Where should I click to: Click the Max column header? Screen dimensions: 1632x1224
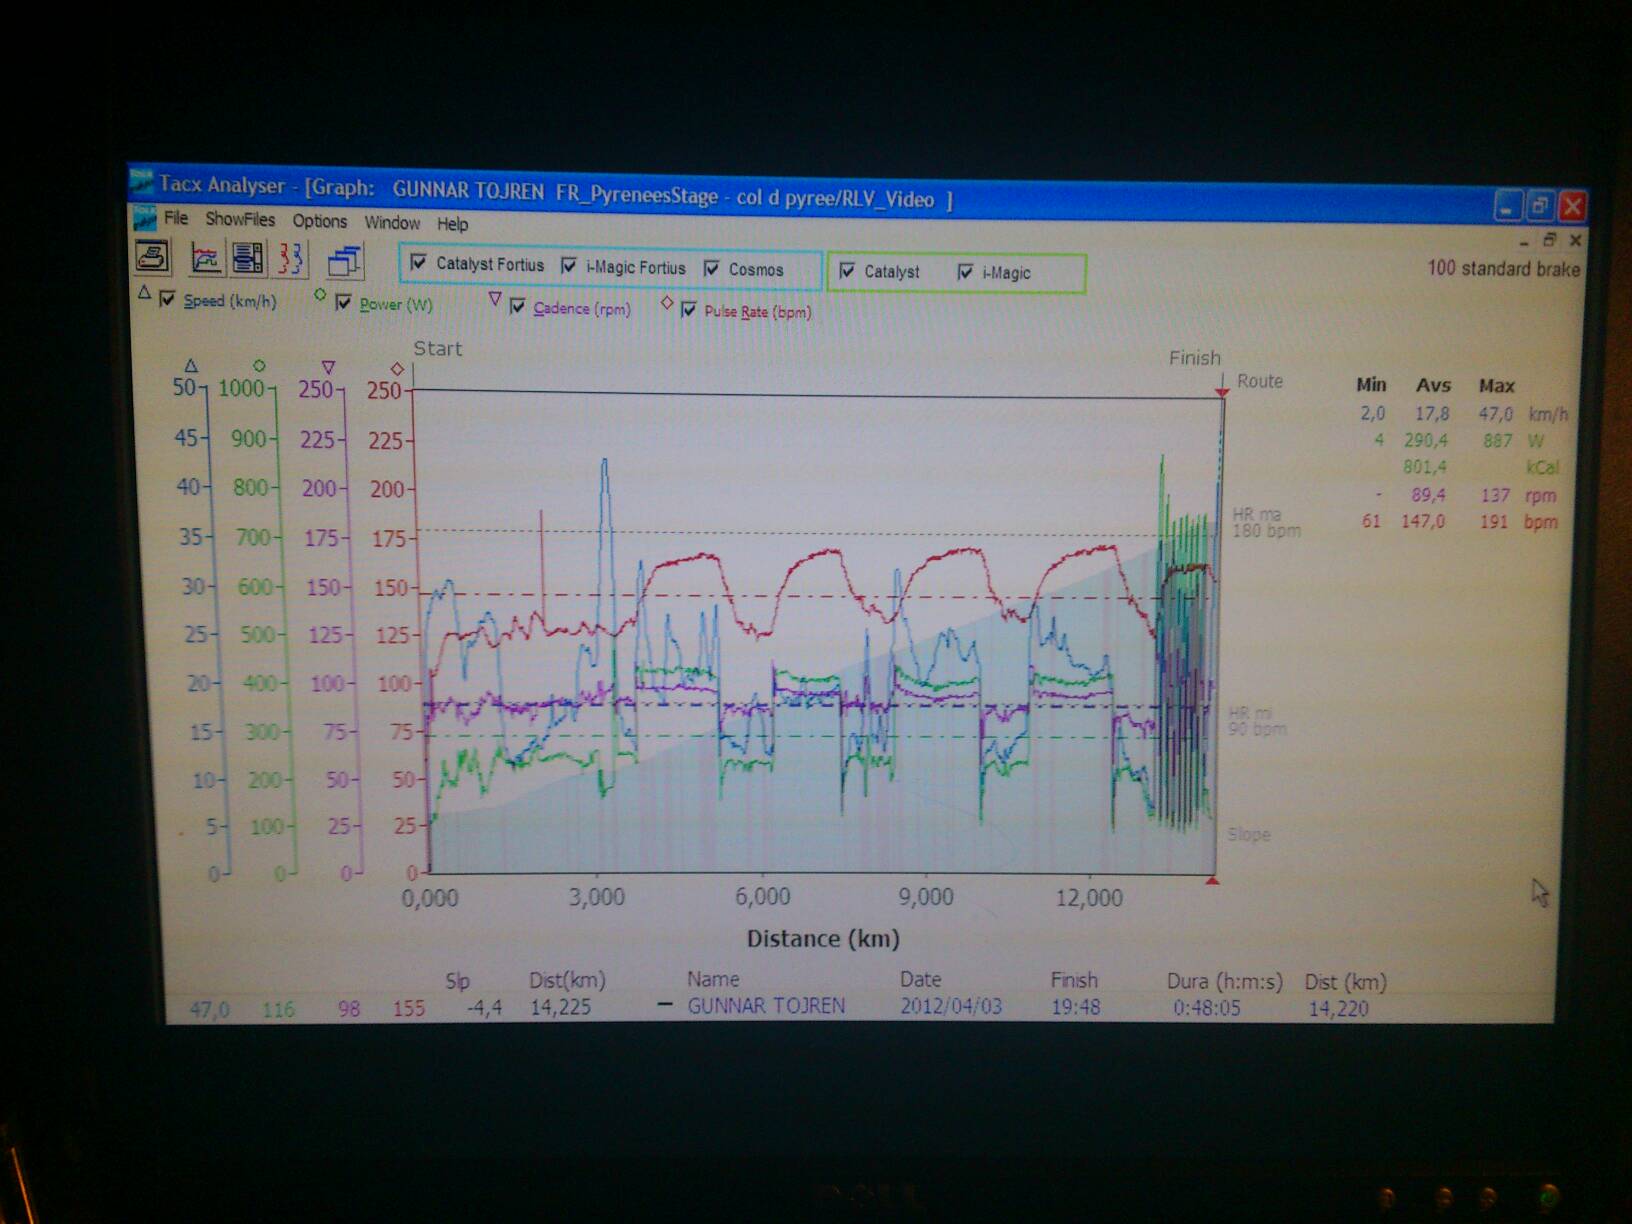[1497, 385]
